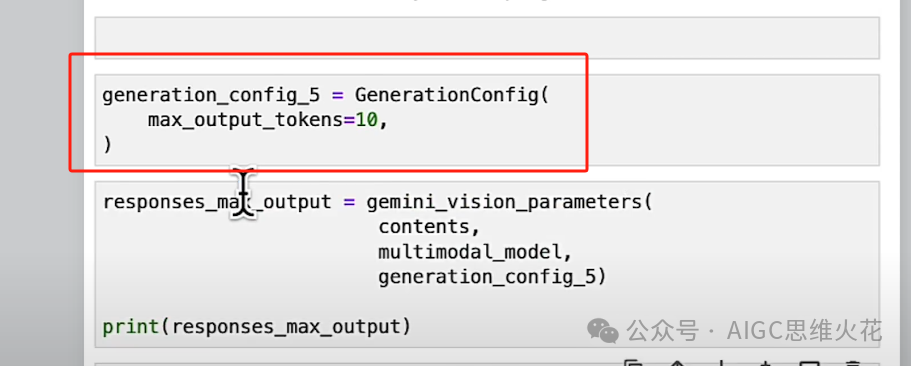This screenshot has height=366, width=911.
Task: Click inside the responses_max_output code cell
Action: (x=487, y=265)
